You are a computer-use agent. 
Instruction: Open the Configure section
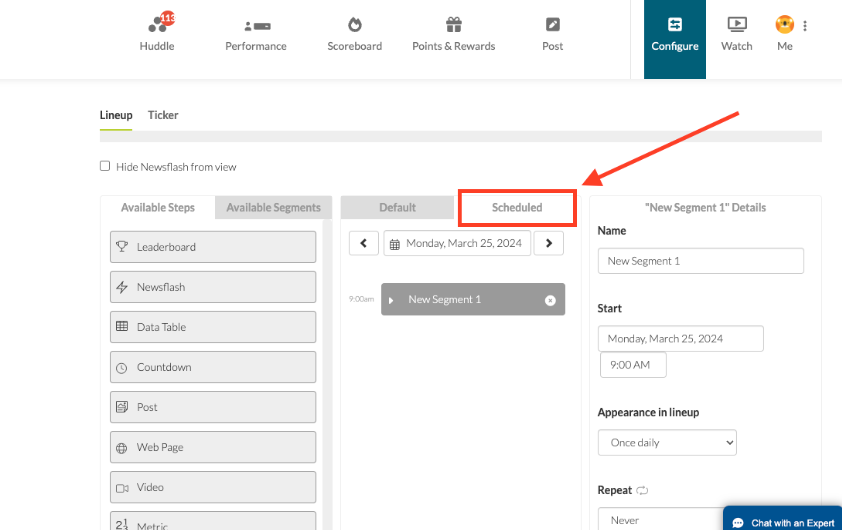click(675, 39)
